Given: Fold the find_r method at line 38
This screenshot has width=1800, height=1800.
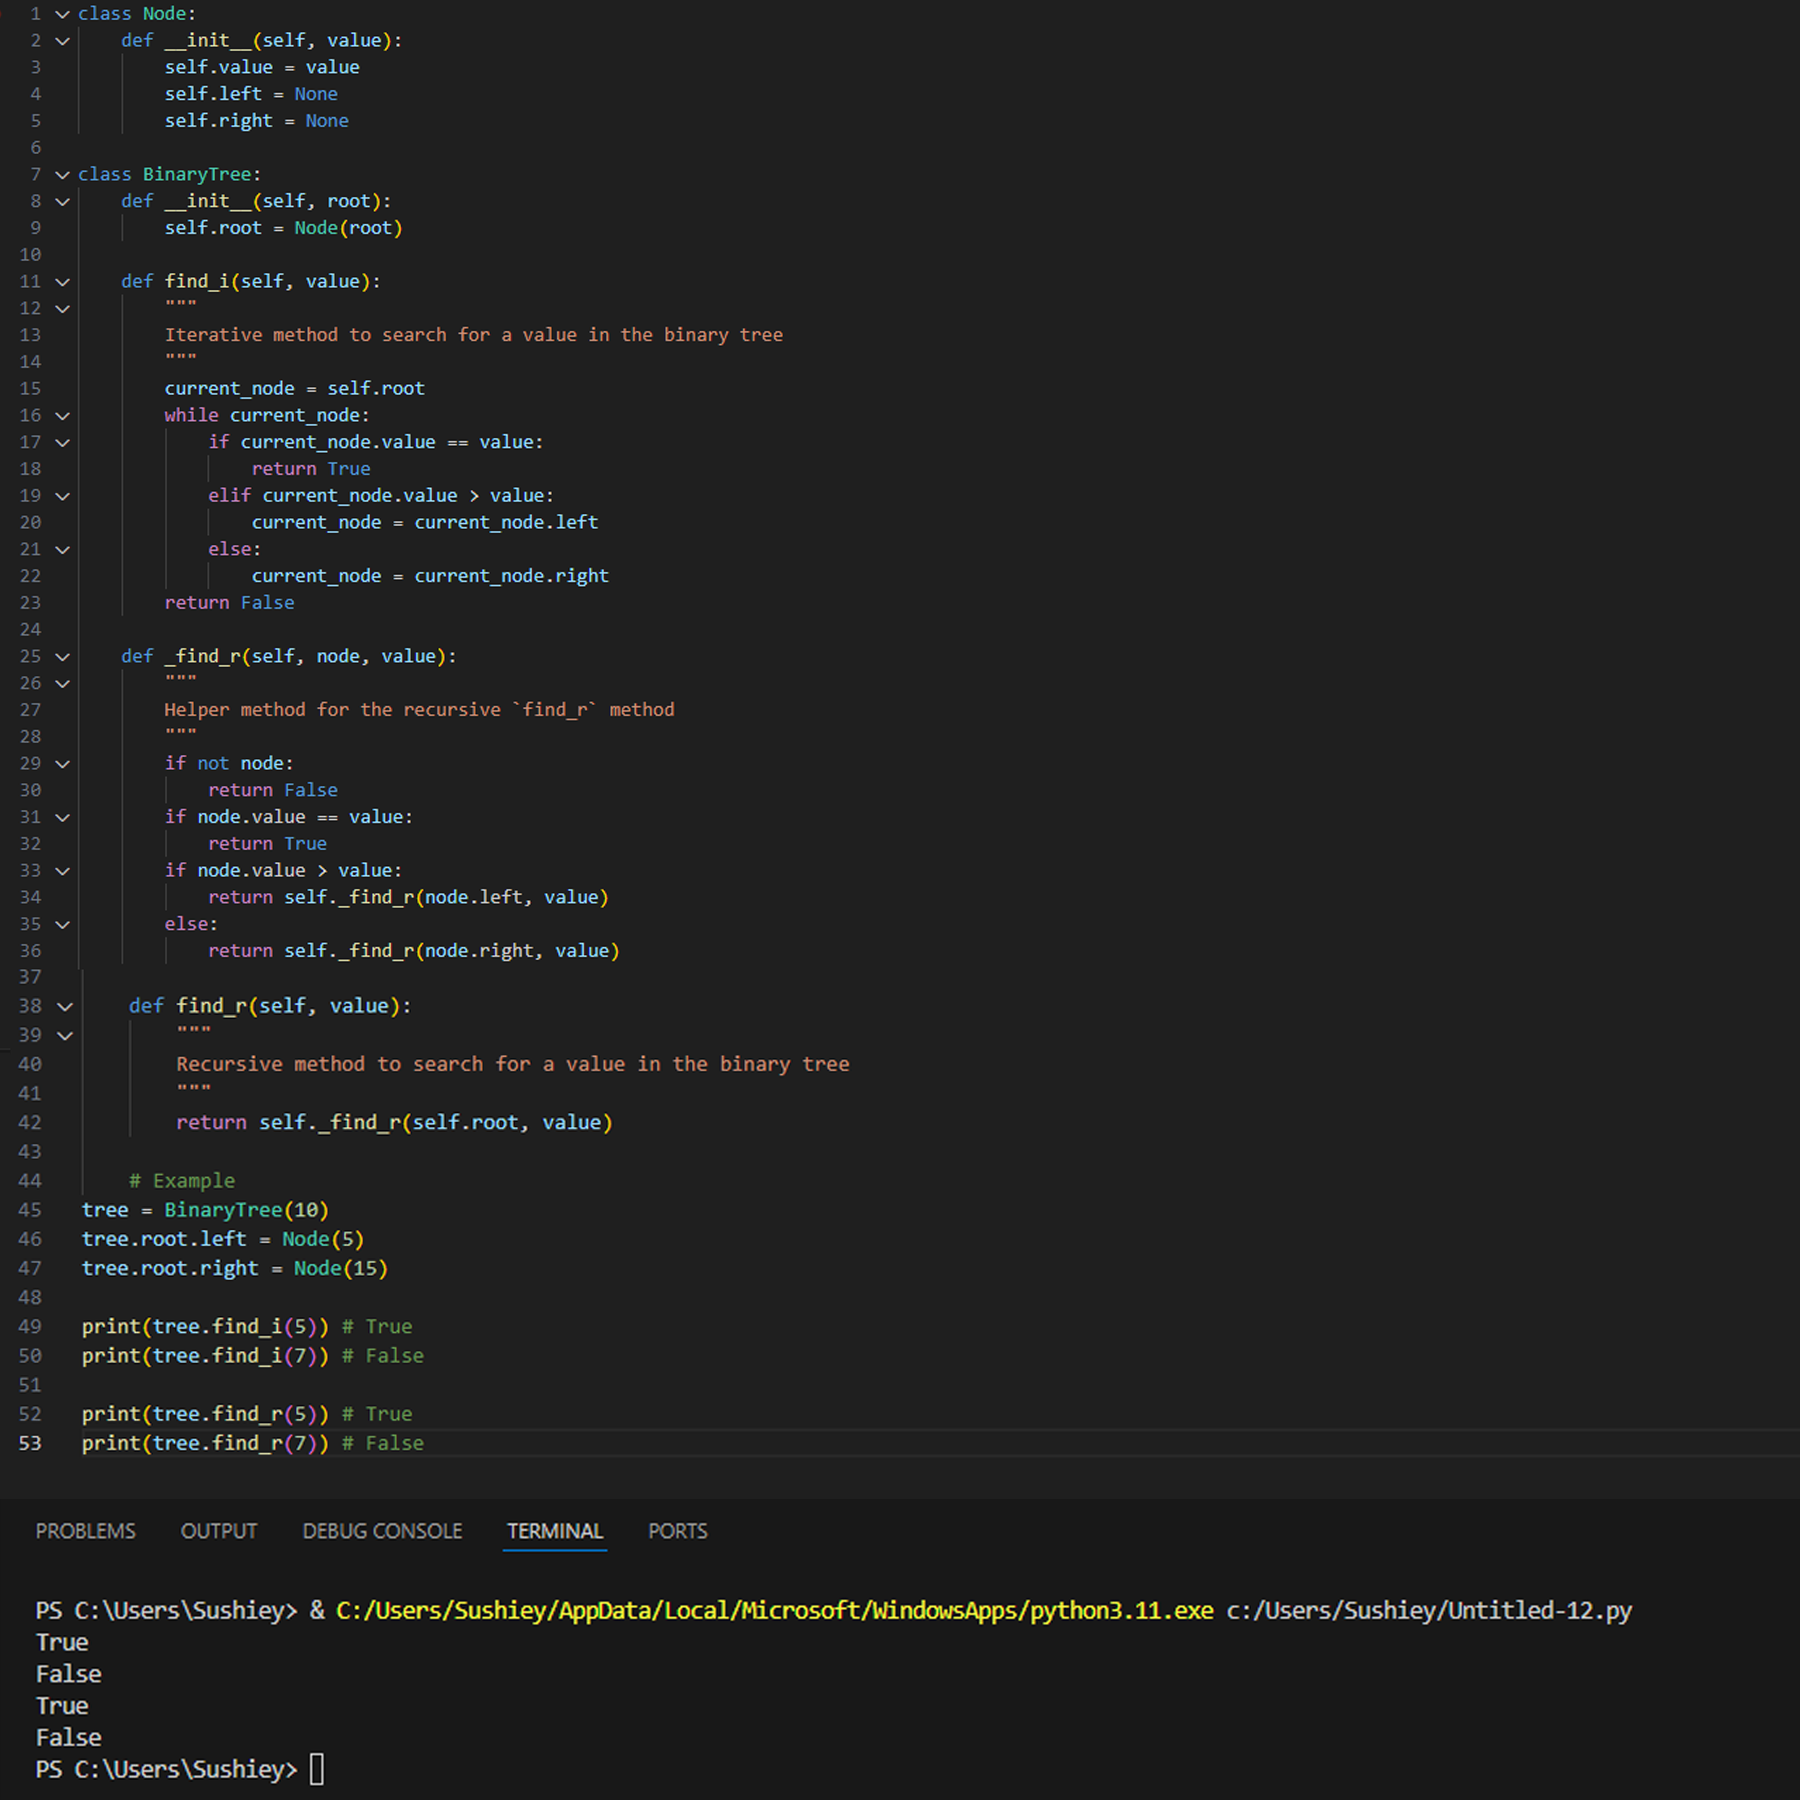Looking at the screenshot, I should click(65, 1007).
